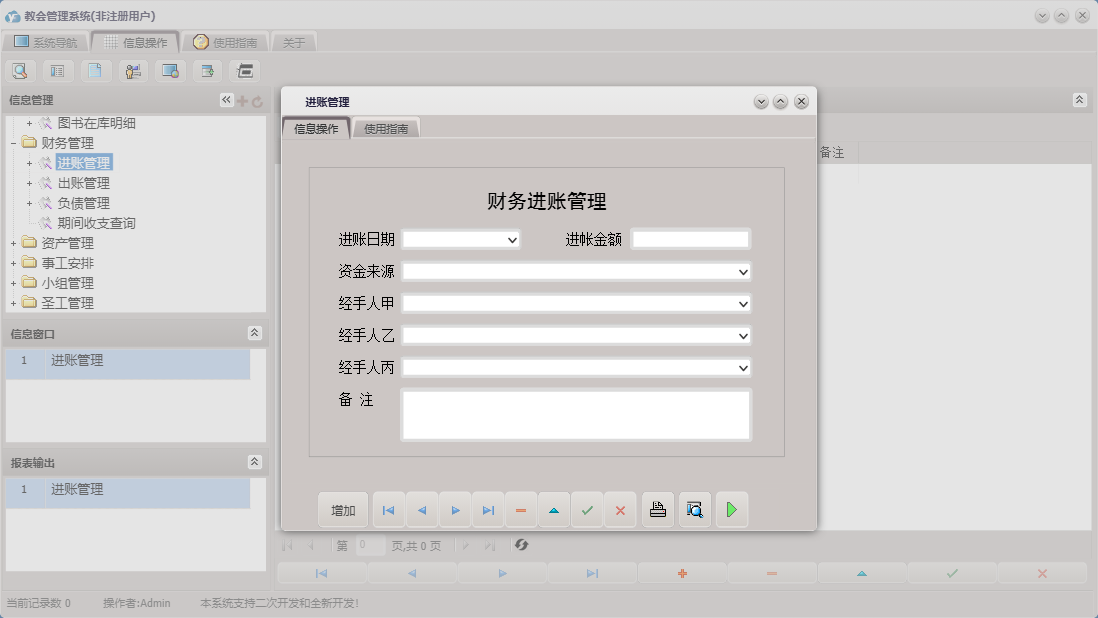Collapse the 财务管理 tree folder

click(12, 142)
